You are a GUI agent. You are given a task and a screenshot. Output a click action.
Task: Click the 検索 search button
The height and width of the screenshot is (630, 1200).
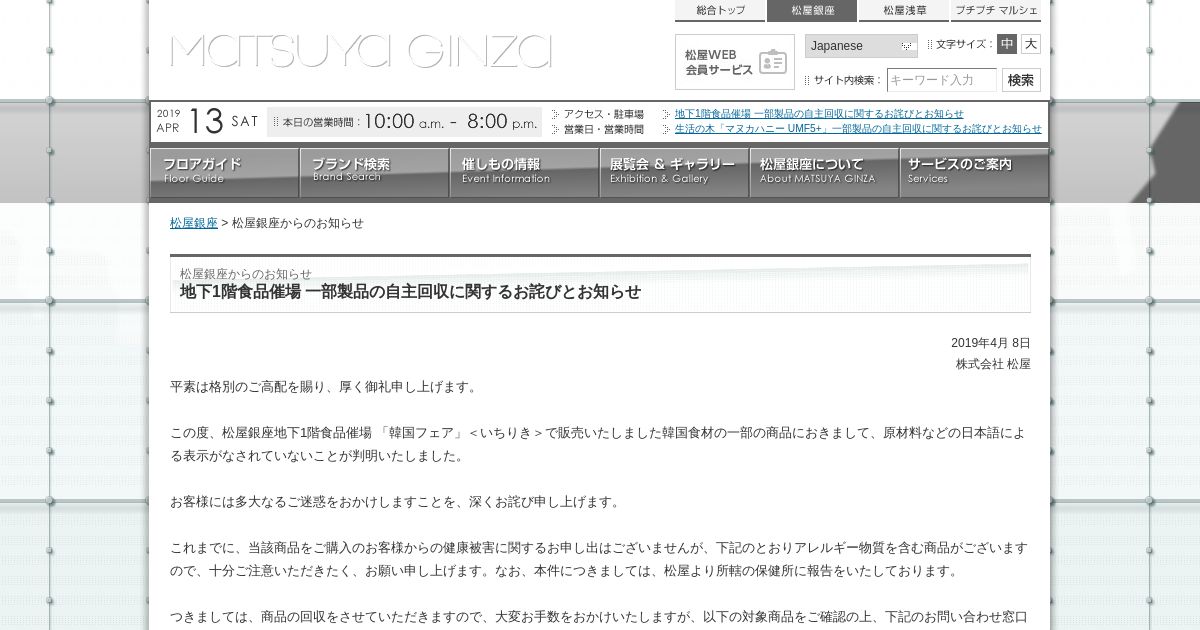click(x=1021, y=80)
